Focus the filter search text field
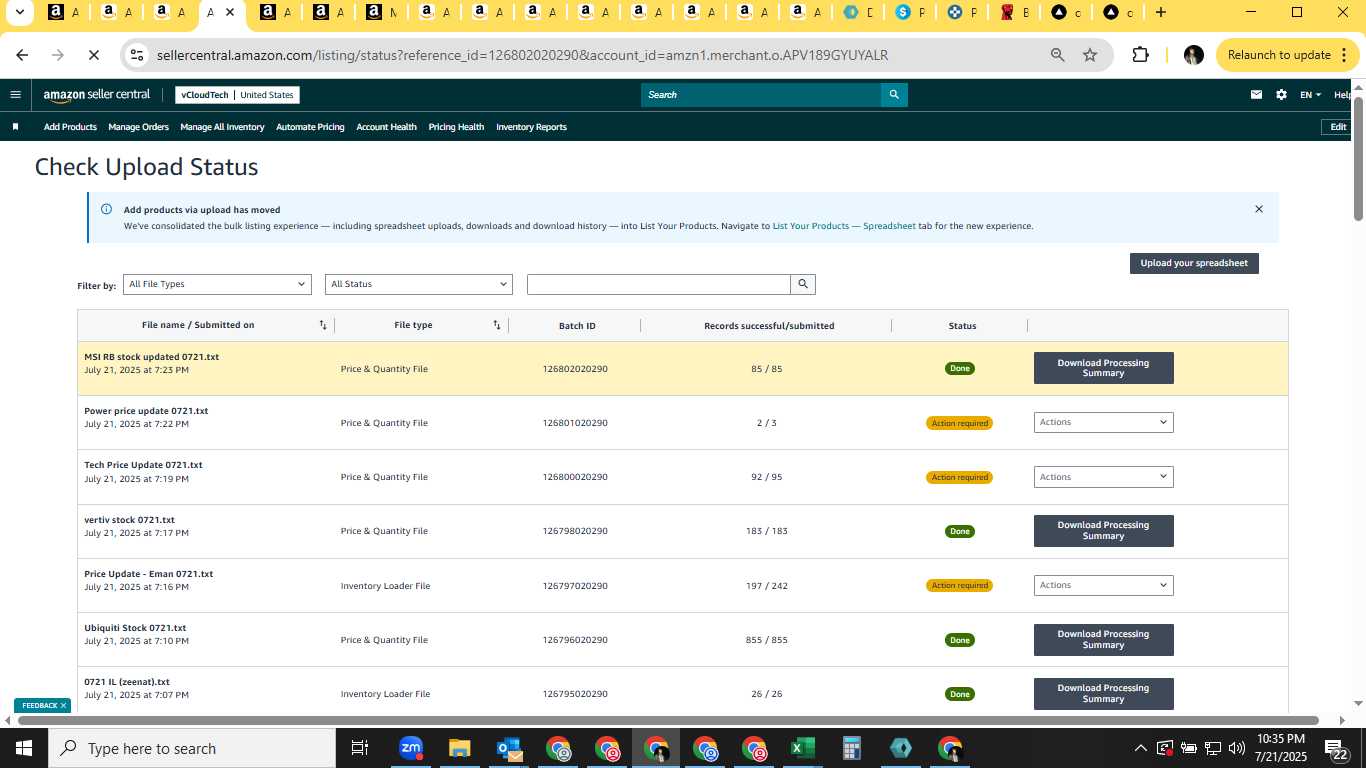1366x768 pixels. [x=659, y=284]
